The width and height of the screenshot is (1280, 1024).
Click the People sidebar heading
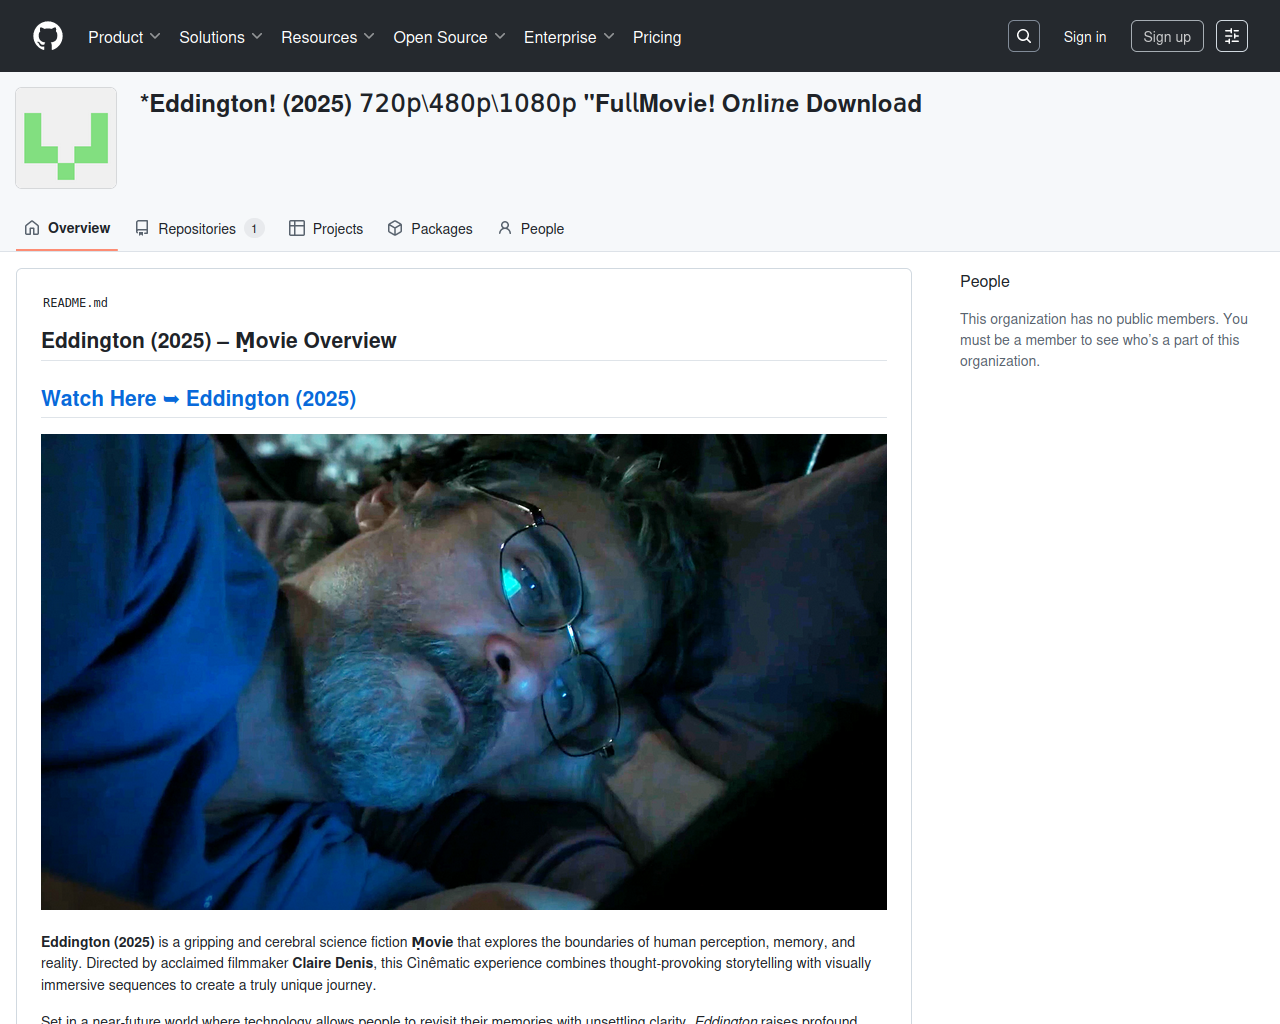point(985,281)
